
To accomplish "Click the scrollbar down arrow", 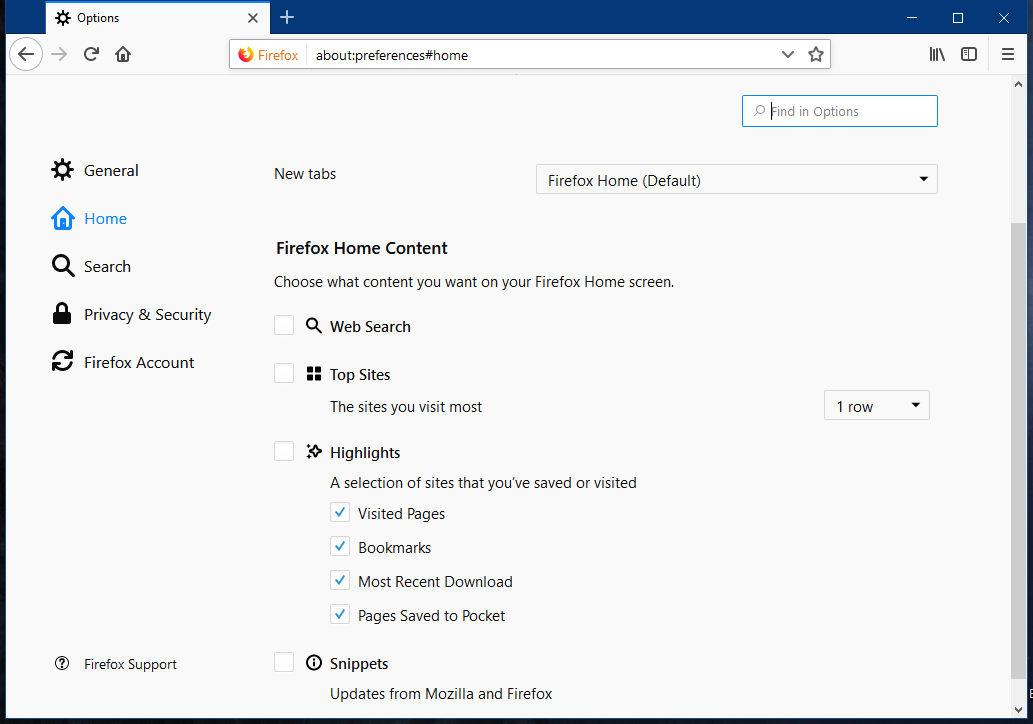I will tap(1019, 710).
